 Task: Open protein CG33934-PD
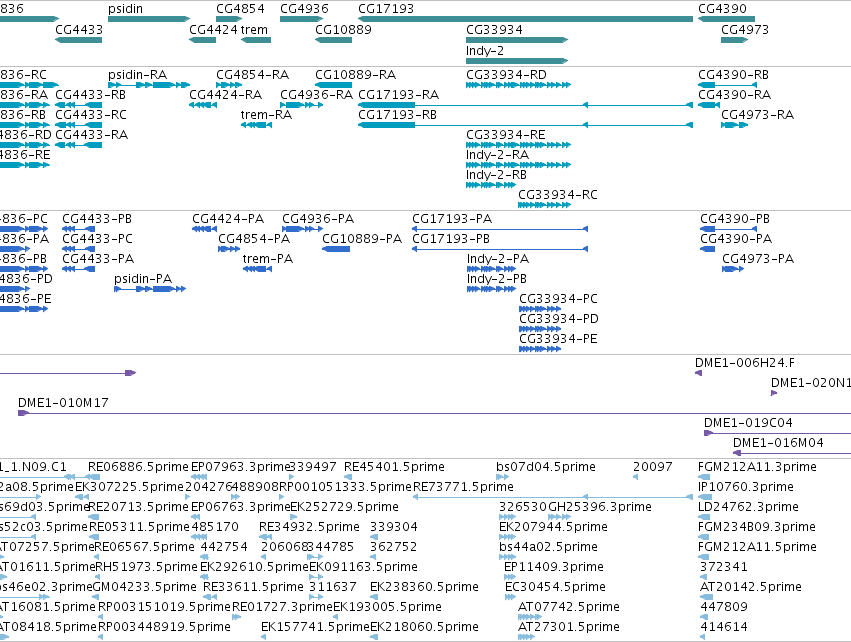pos(559,319)
